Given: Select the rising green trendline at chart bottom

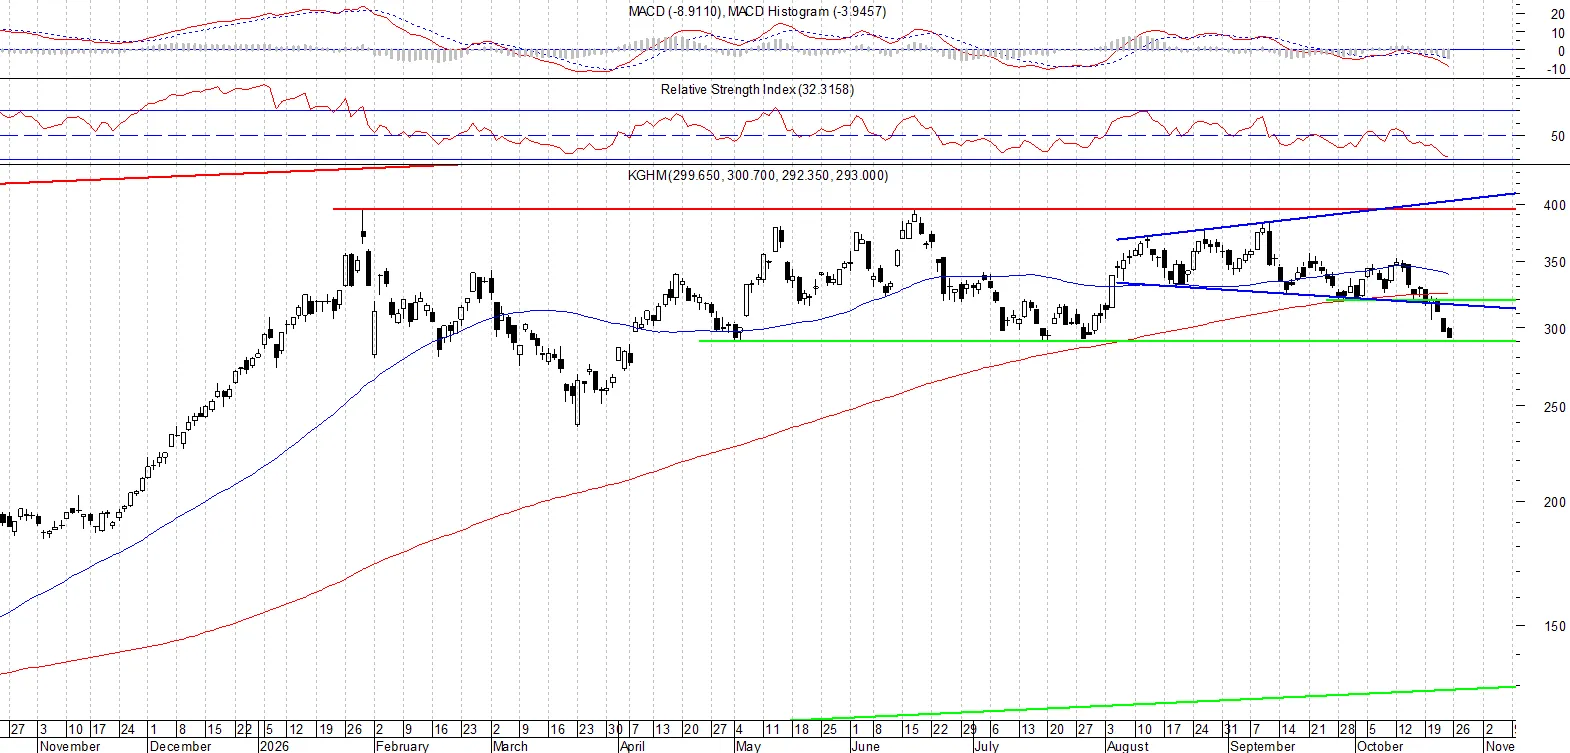Looking at the screenshot, I should 1154,703.
